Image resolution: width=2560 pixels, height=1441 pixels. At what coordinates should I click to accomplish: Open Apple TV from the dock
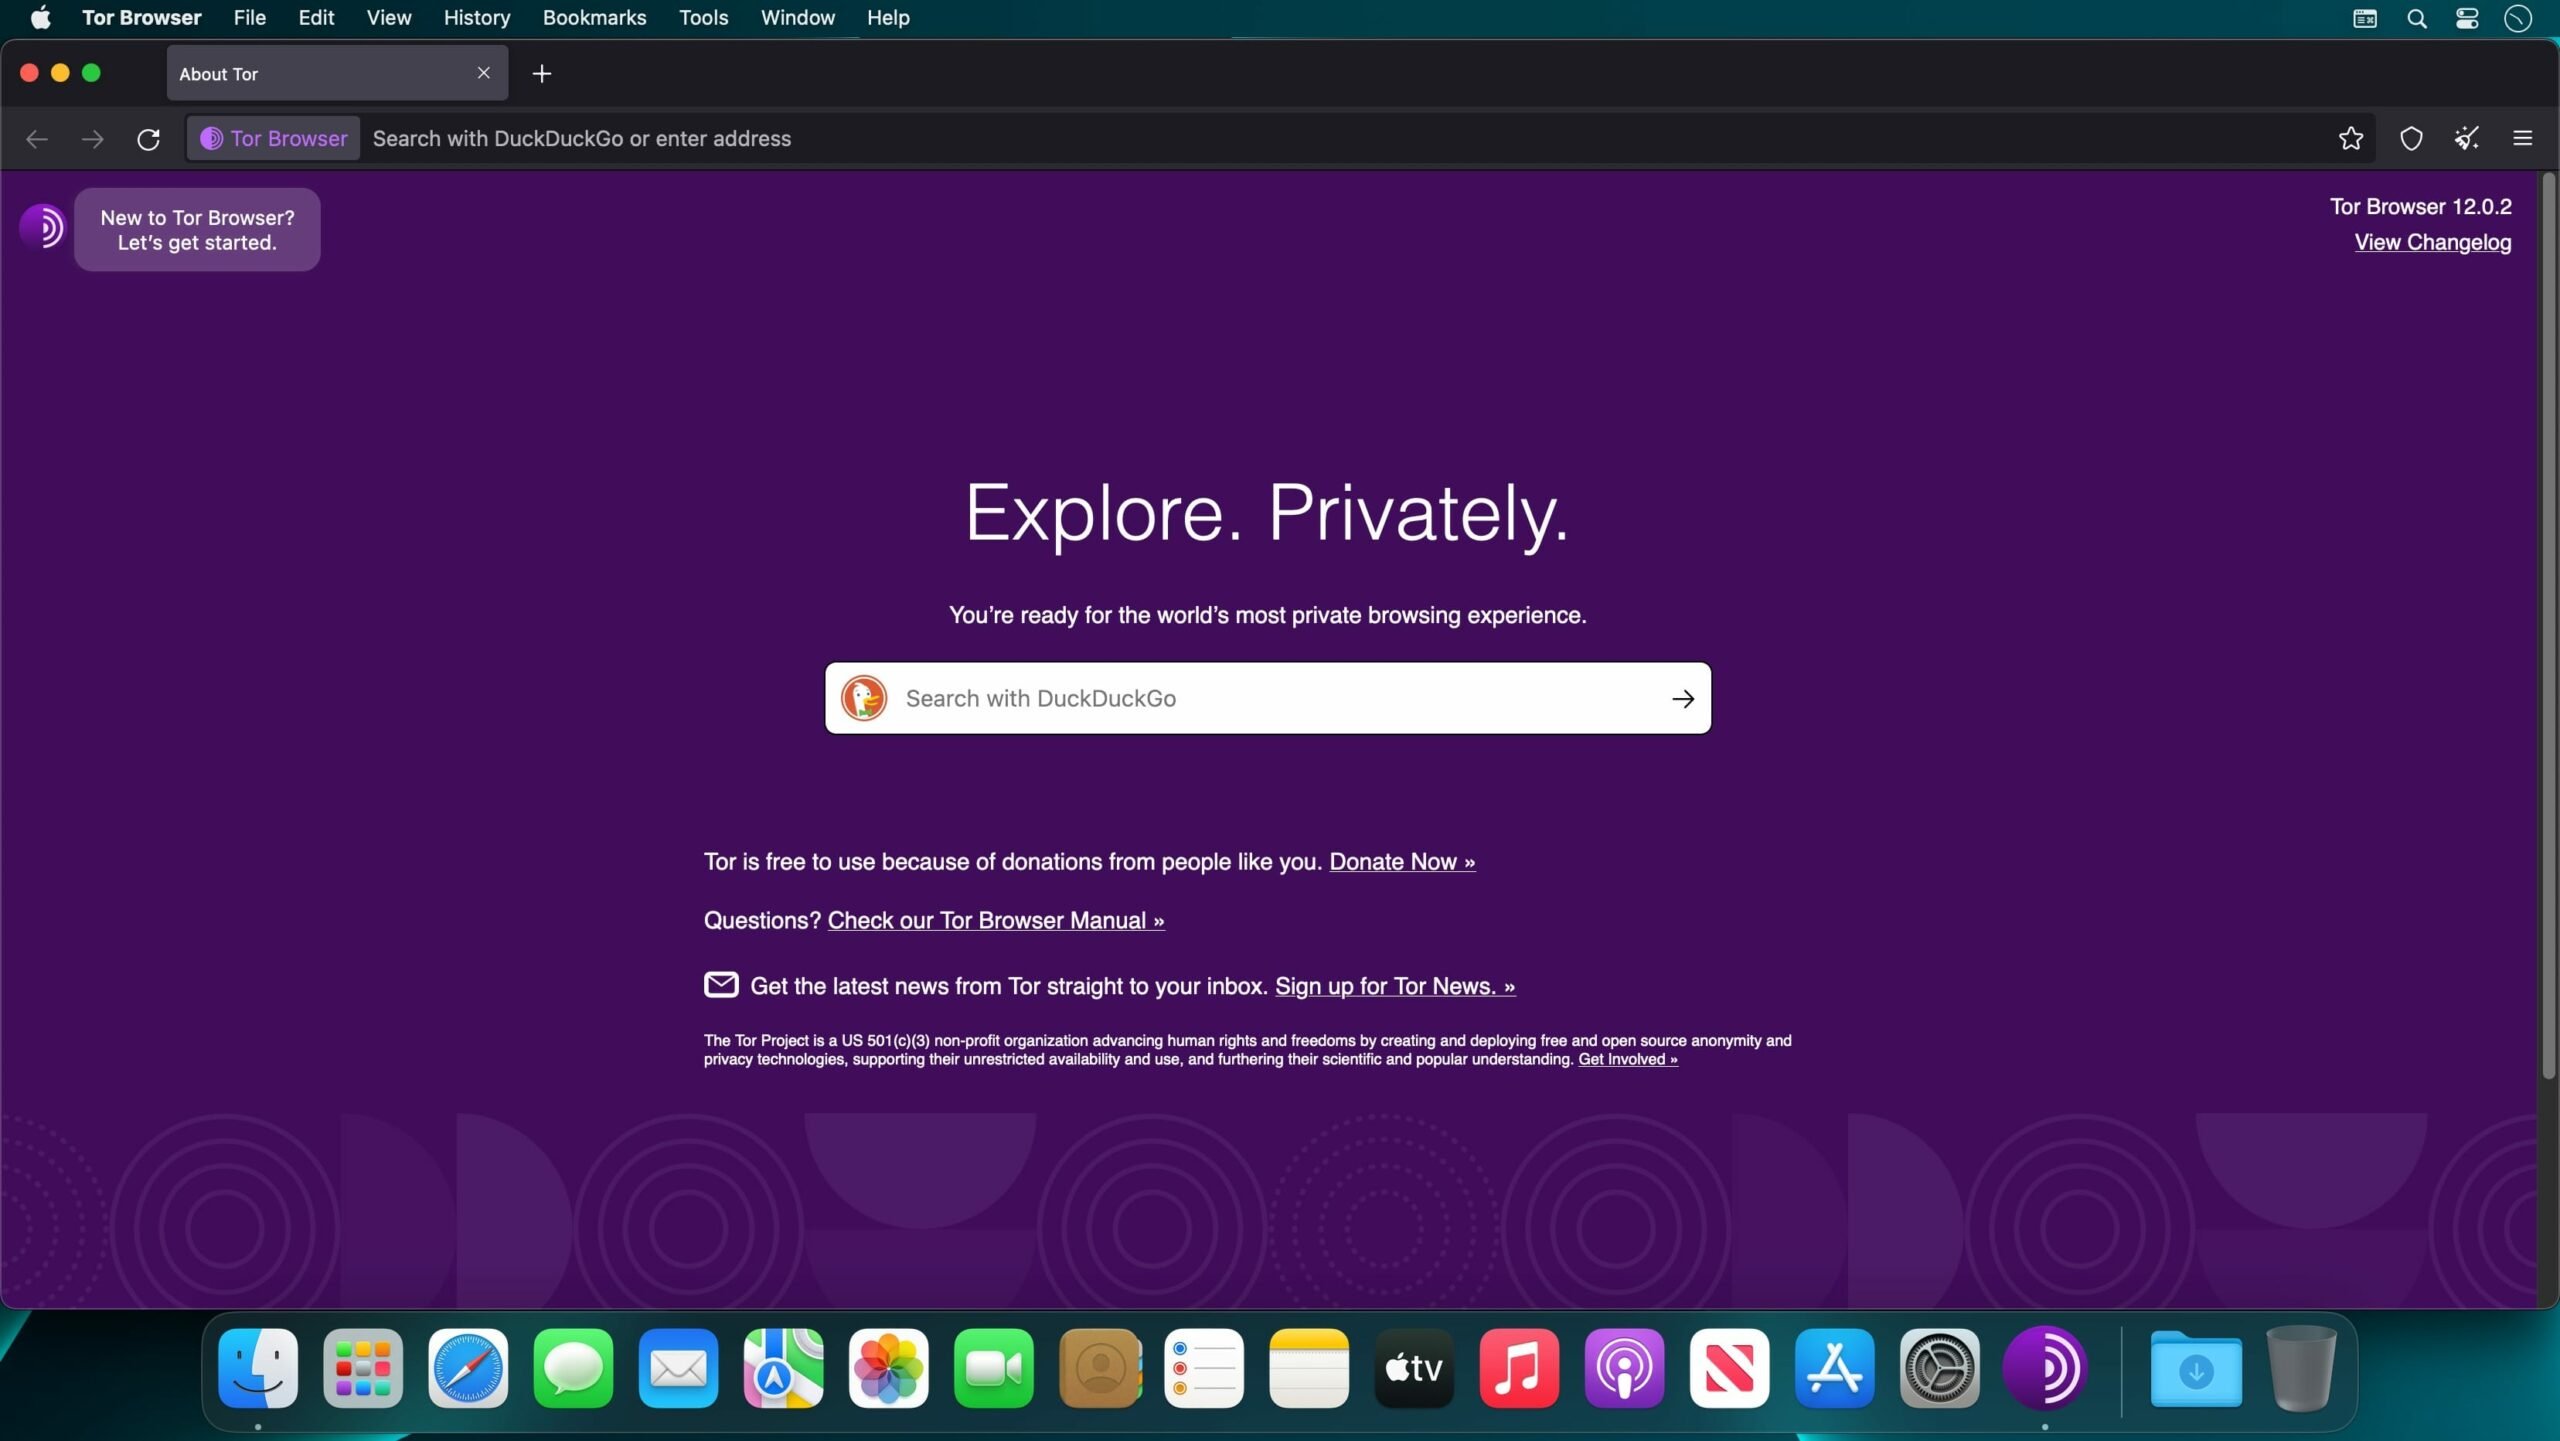pyautogui.click(x=1414, y=1368)
